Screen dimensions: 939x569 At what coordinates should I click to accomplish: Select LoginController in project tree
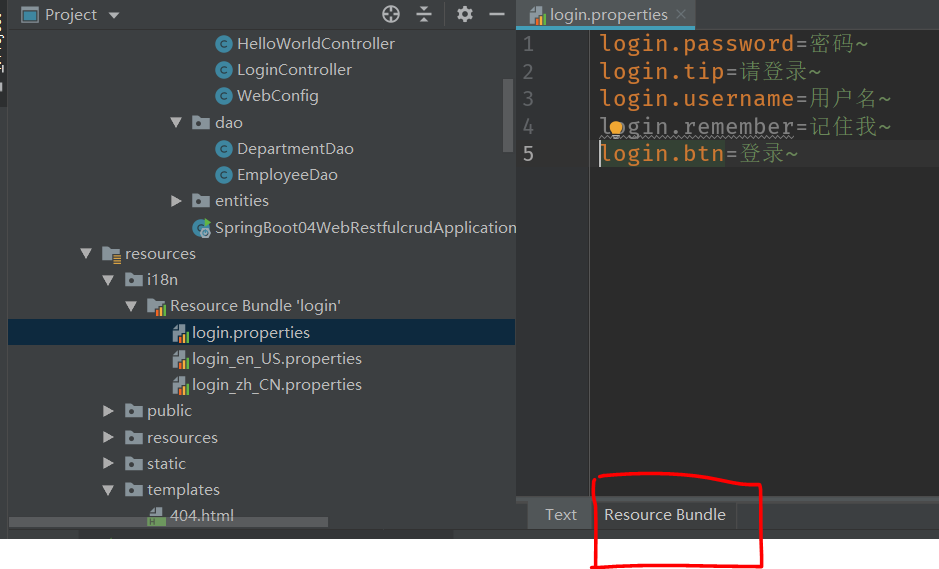tap(294, 70)
